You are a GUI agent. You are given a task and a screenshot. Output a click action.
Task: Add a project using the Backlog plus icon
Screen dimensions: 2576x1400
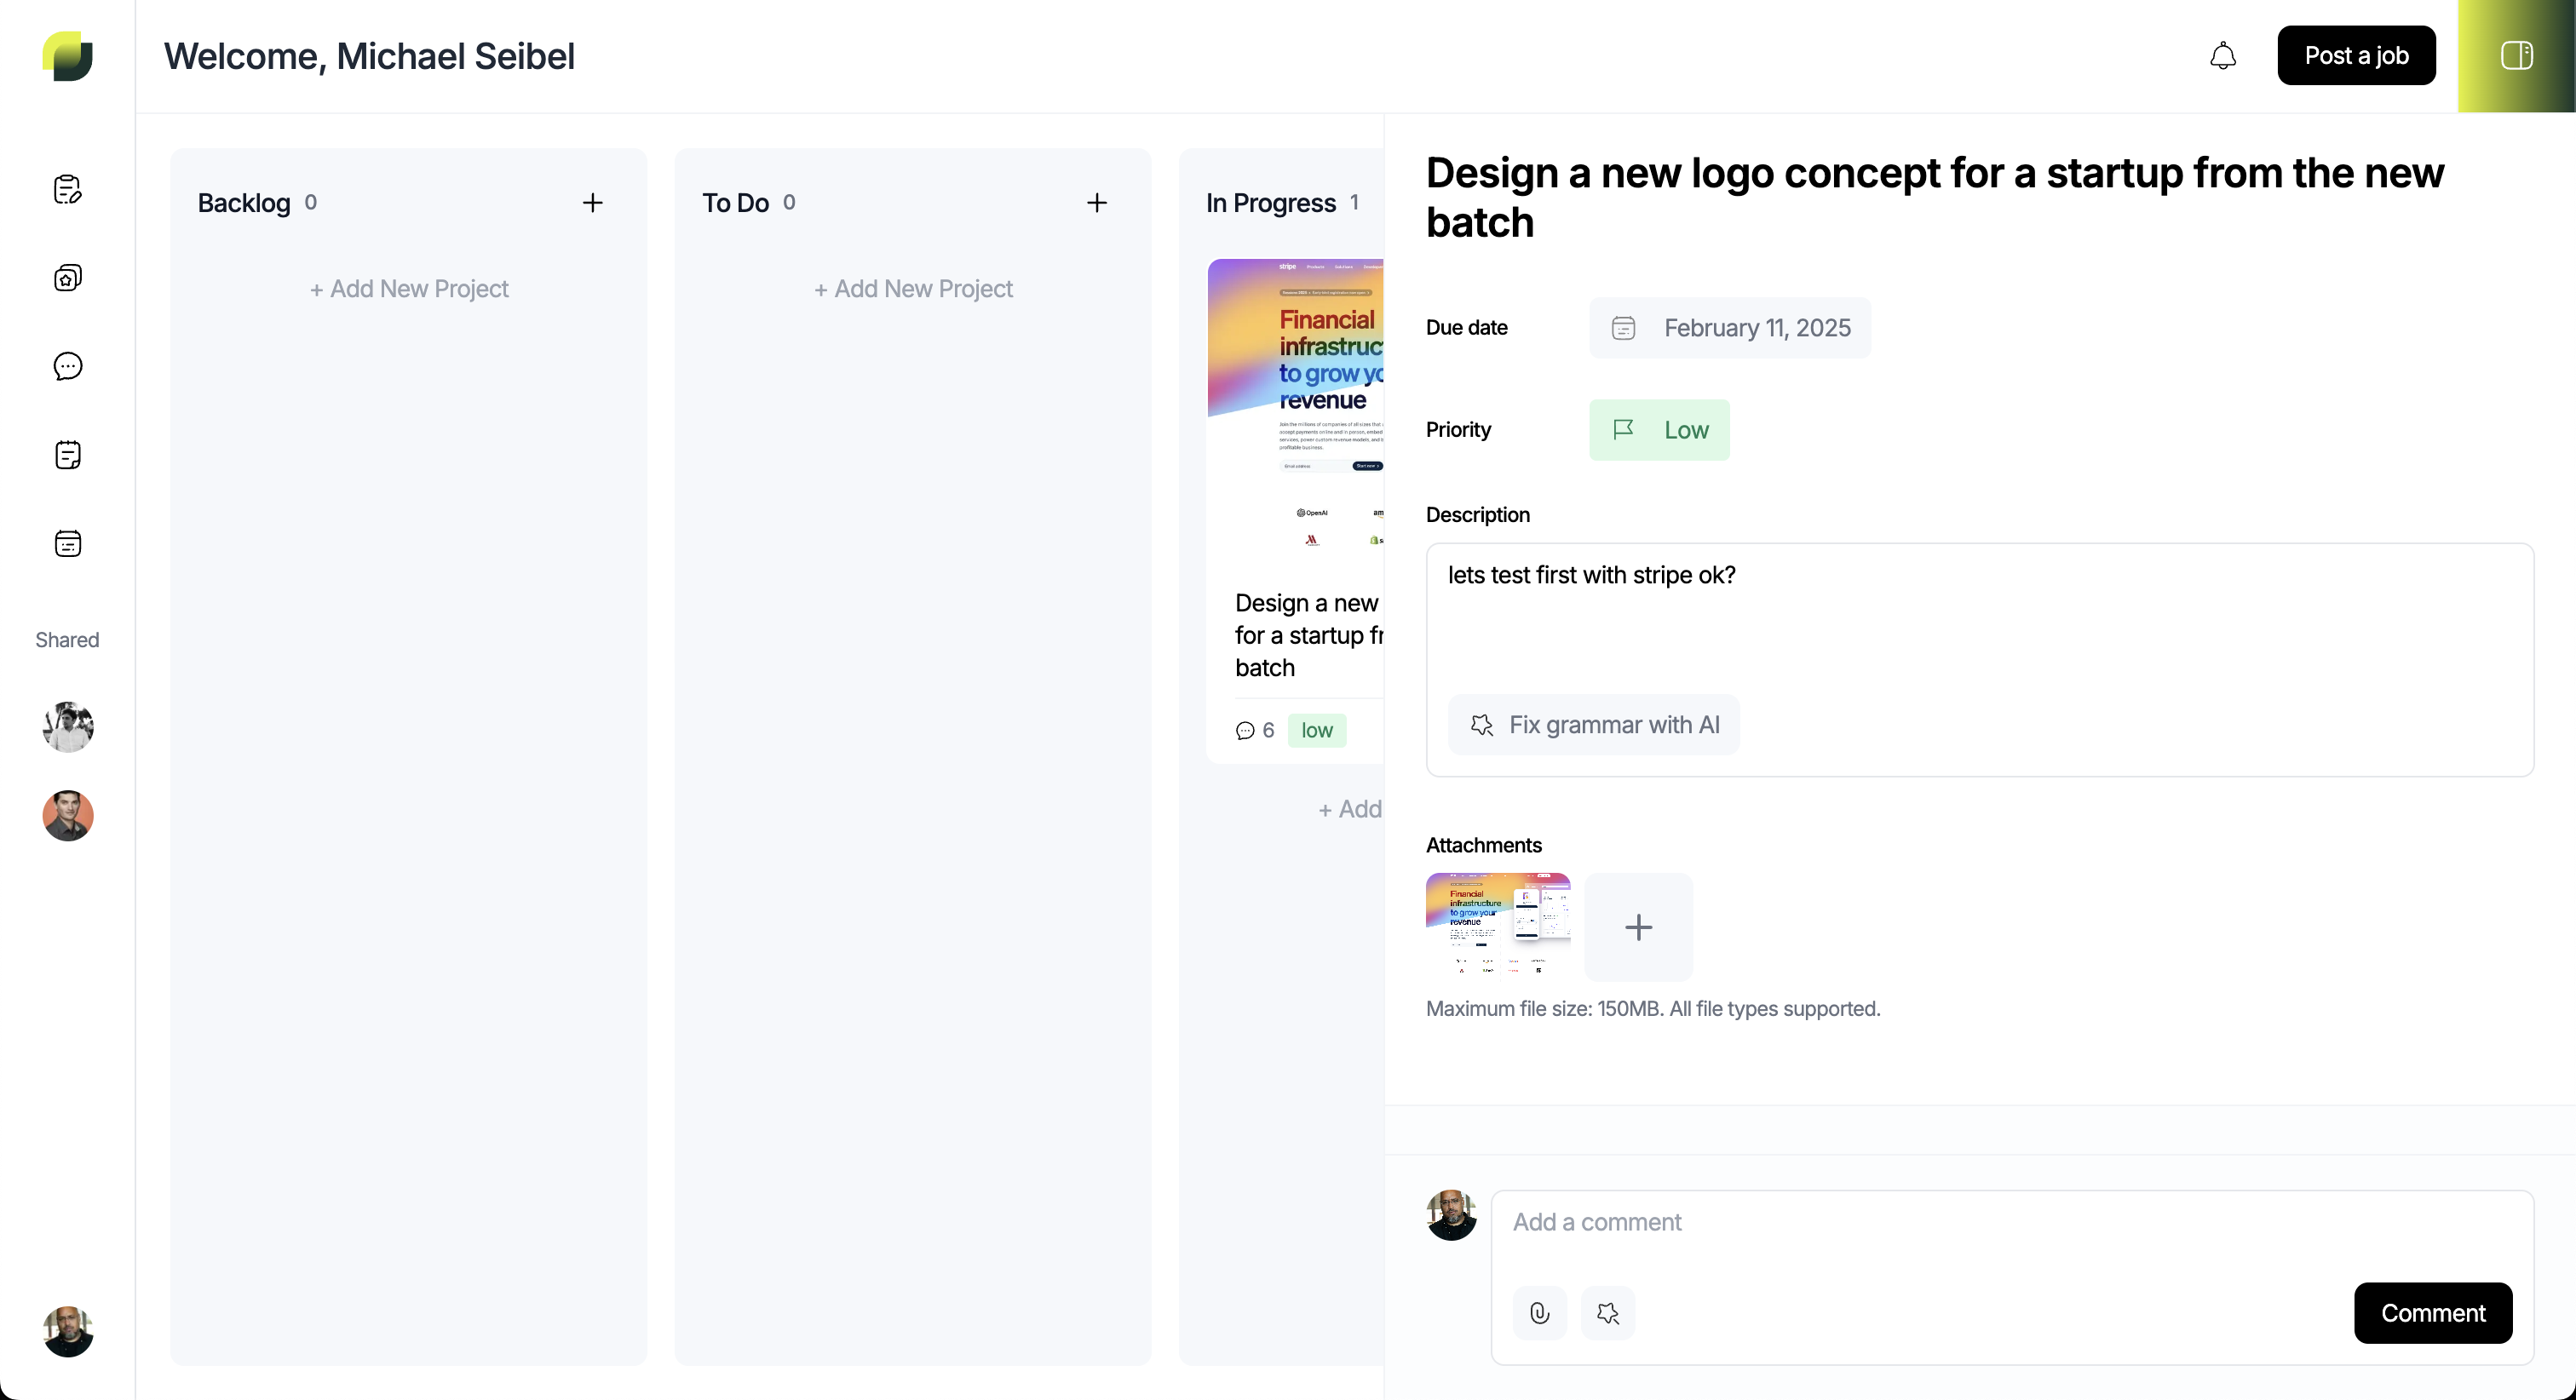tap(593, 203)
